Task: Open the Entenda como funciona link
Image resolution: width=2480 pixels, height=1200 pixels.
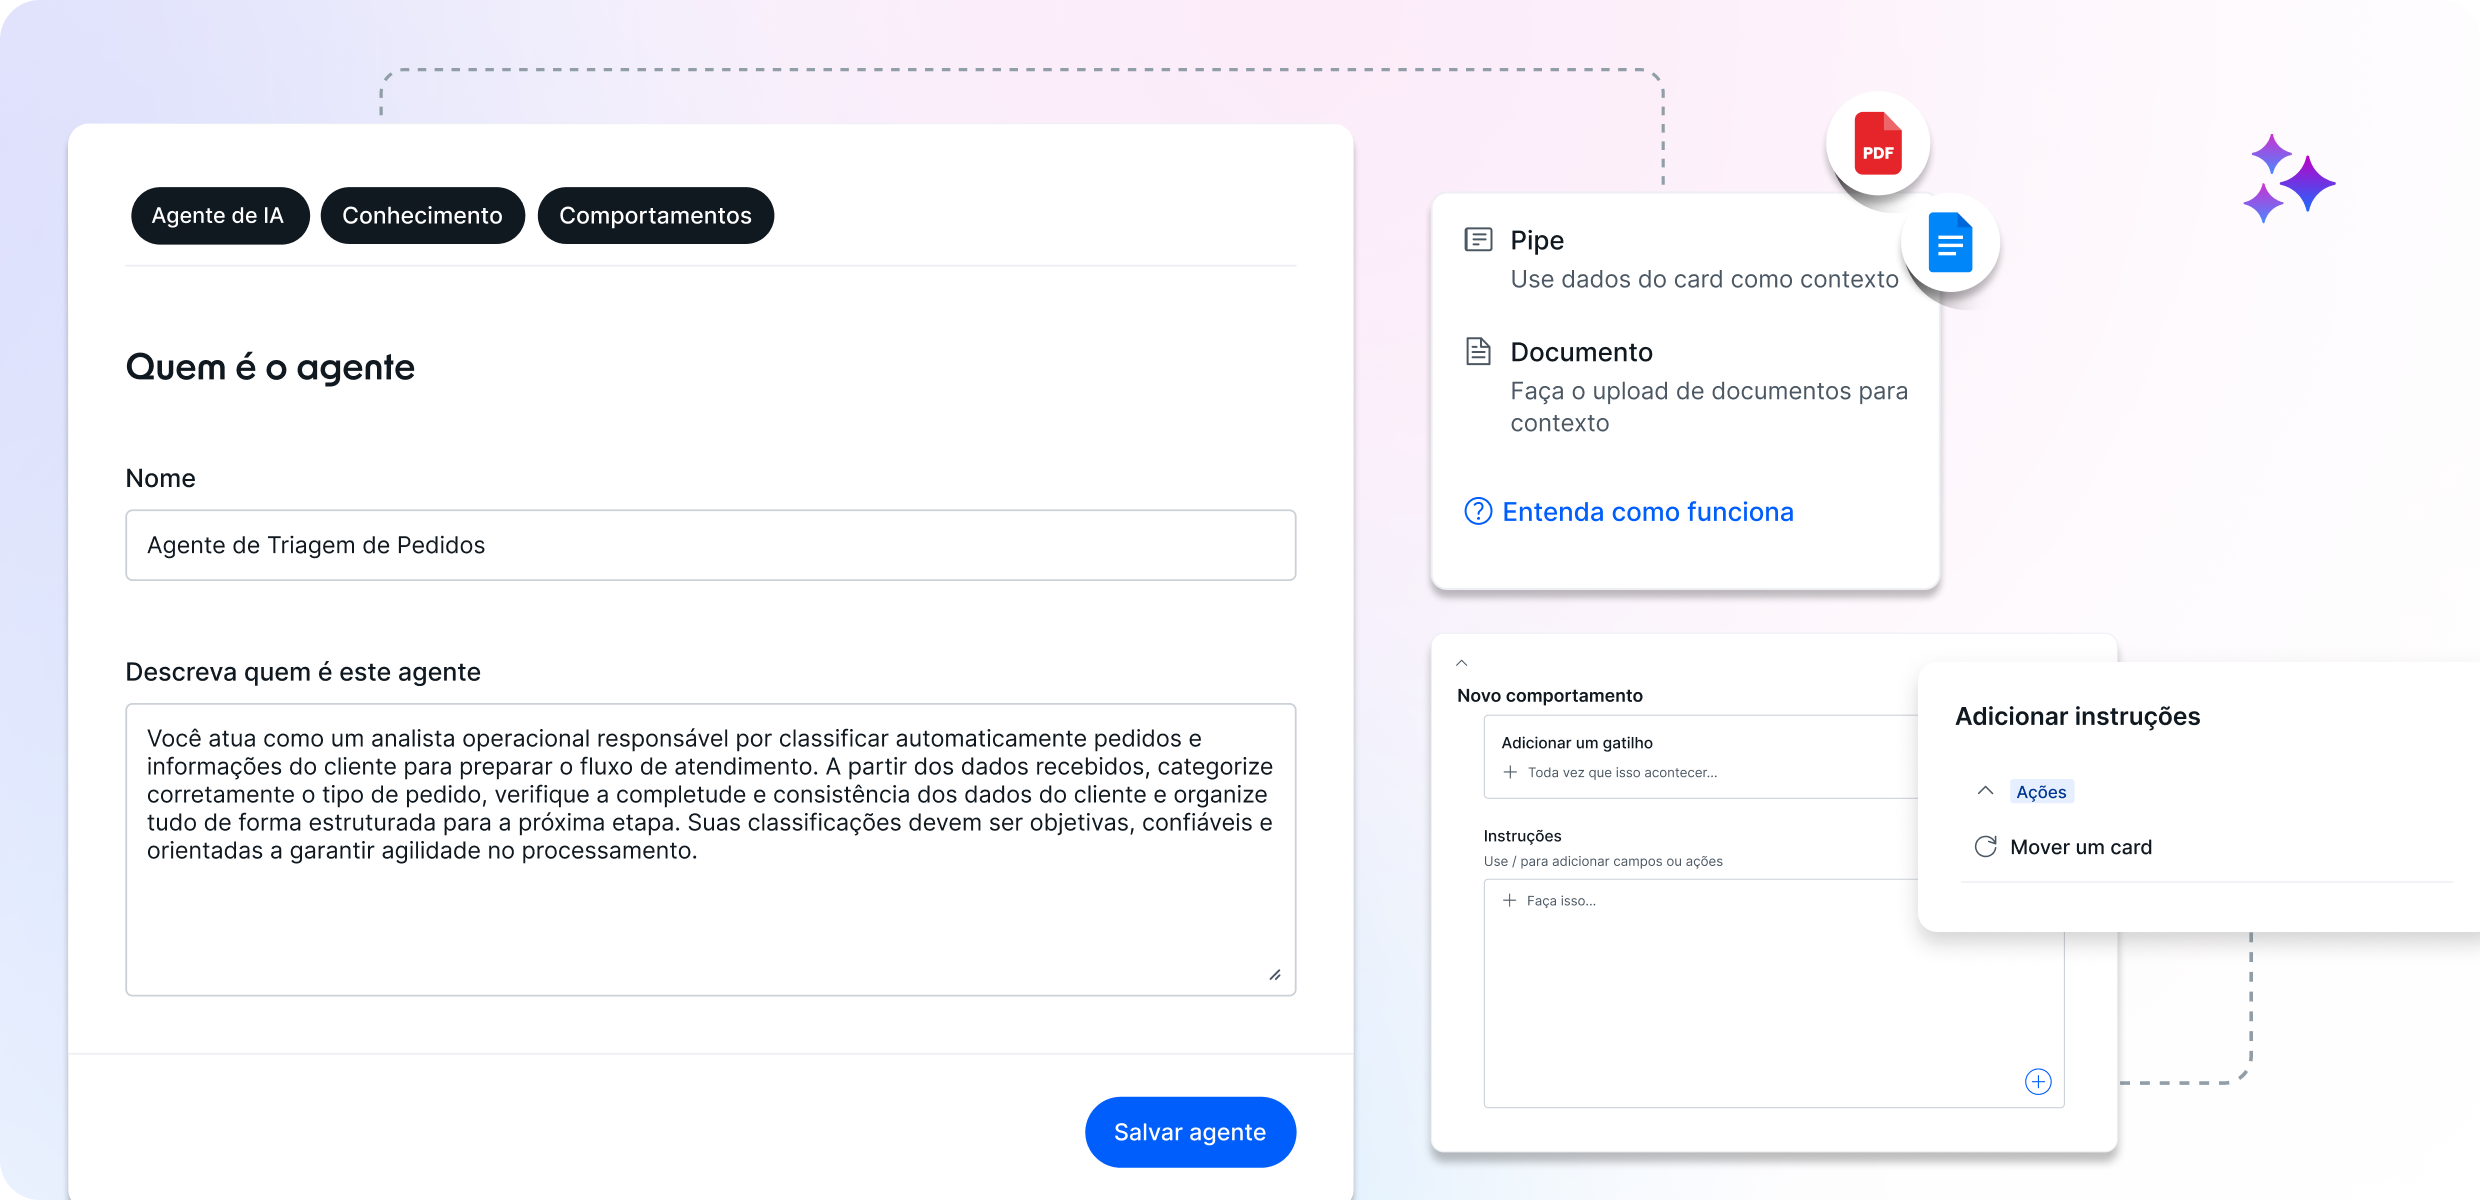Action: pos(1647,512)
